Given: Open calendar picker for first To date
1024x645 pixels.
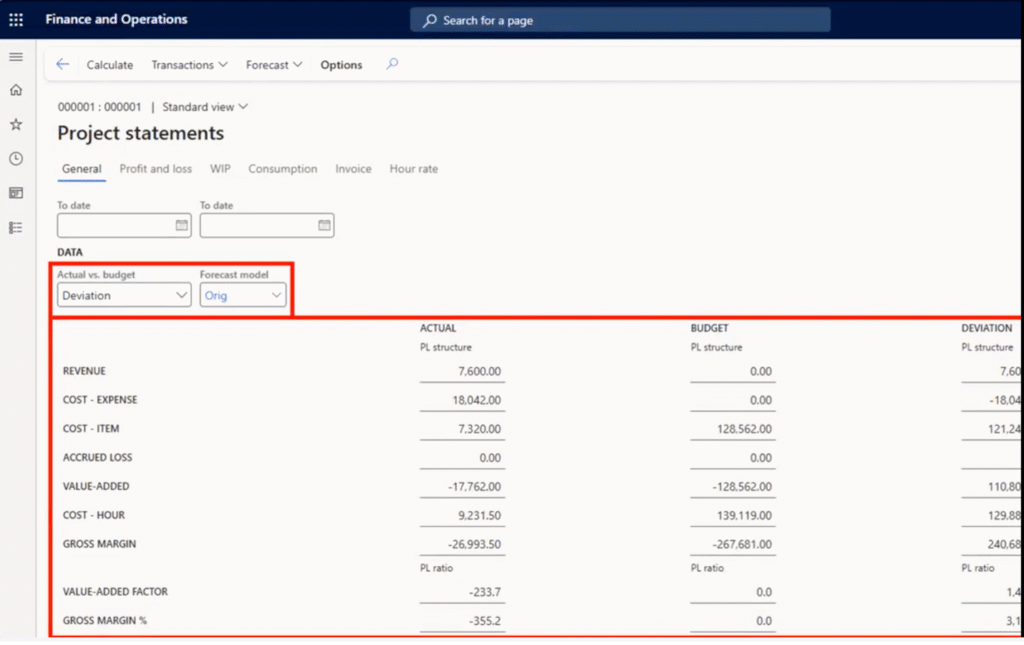Looking at the screenshot, I should [x=182, y=226].
